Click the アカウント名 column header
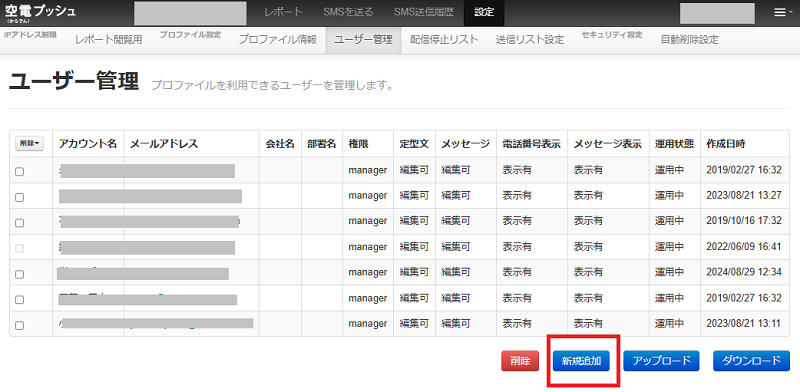The width and height of the screenshot is (800, 392). (88, 144)
